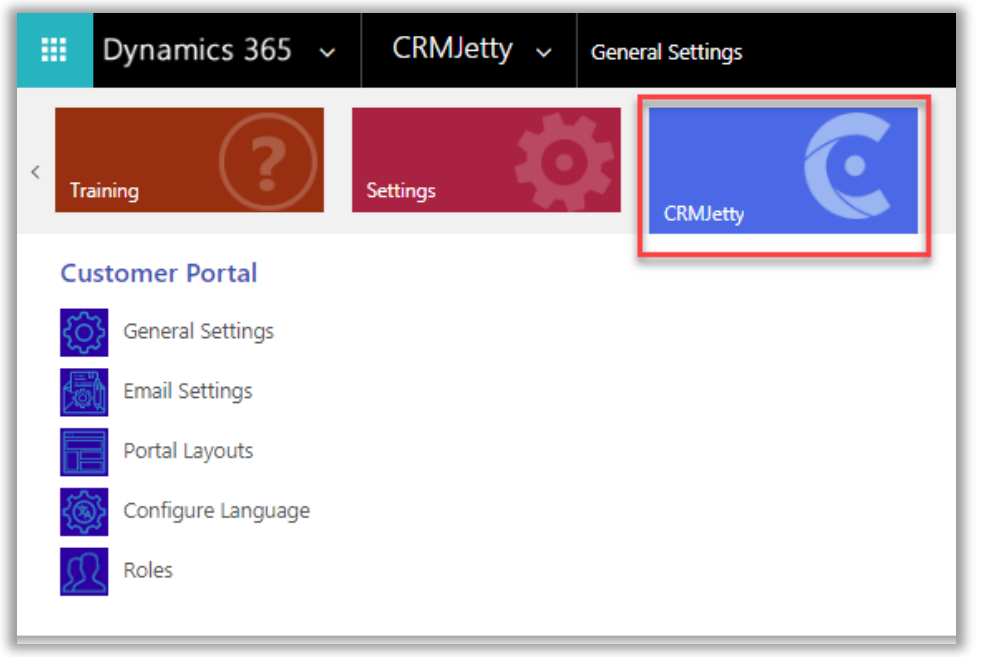Click the left arrow to go to previous tiles

(36, 172)
